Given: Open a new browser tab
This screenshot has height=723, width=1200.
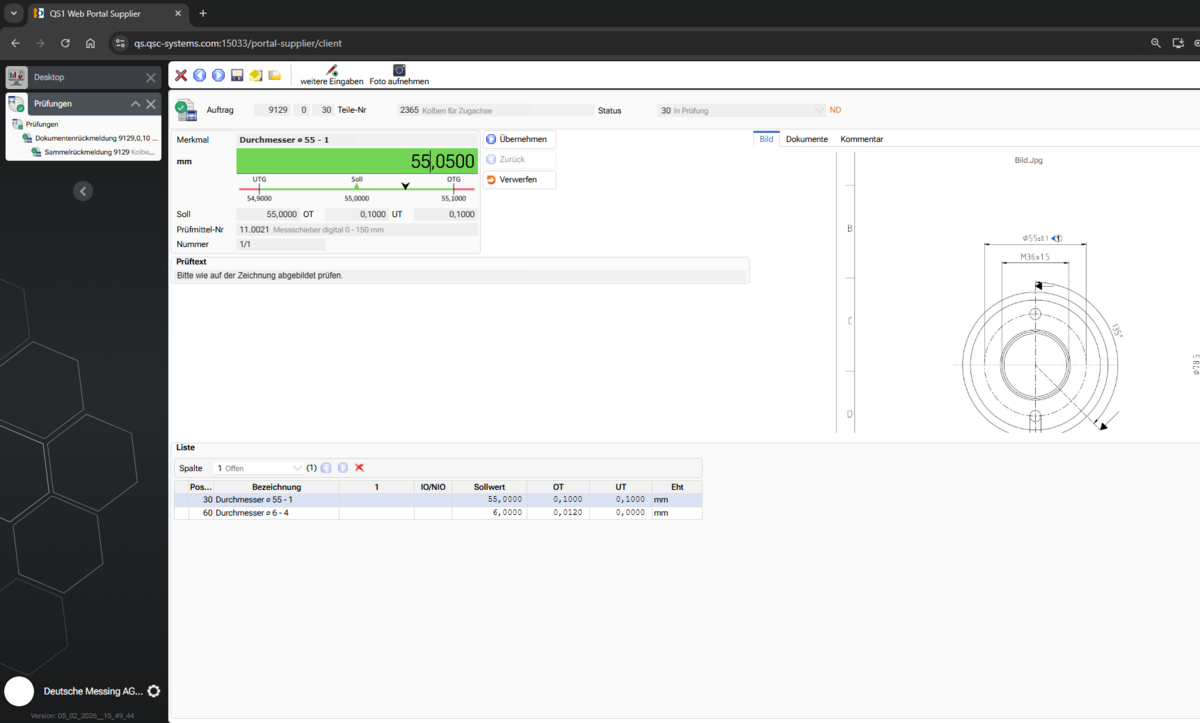Looking at the screenshot, I should 203,14.
